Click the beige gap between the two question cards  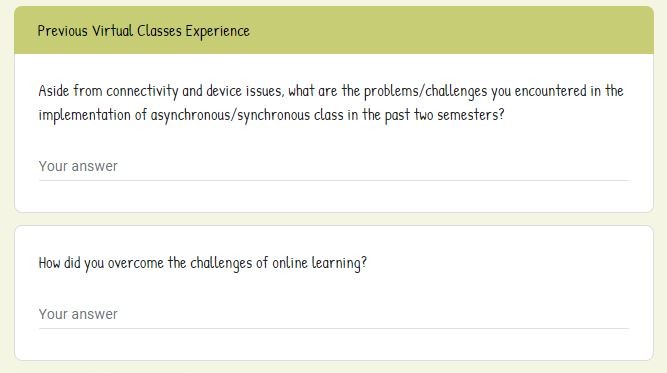[334, 219]
